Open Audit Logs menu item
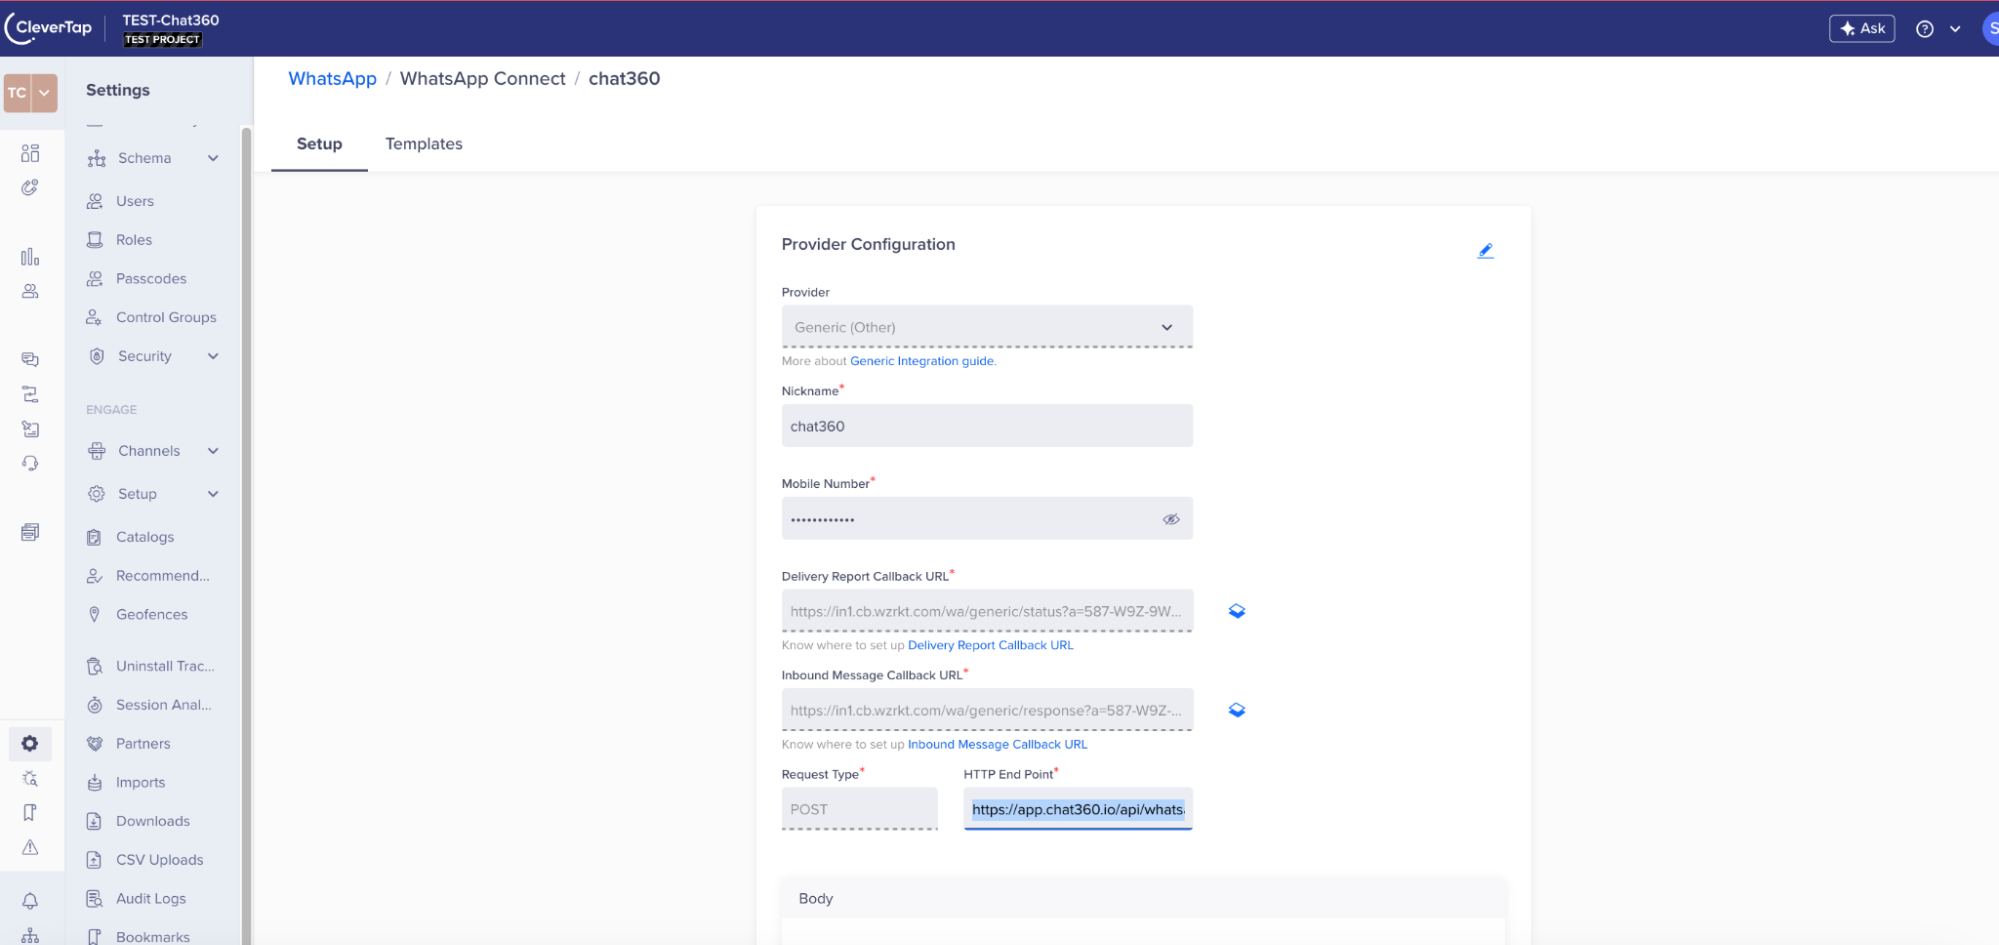Image resolution: width=1999 pixels, height=945 pixels. tap(153, 899)
